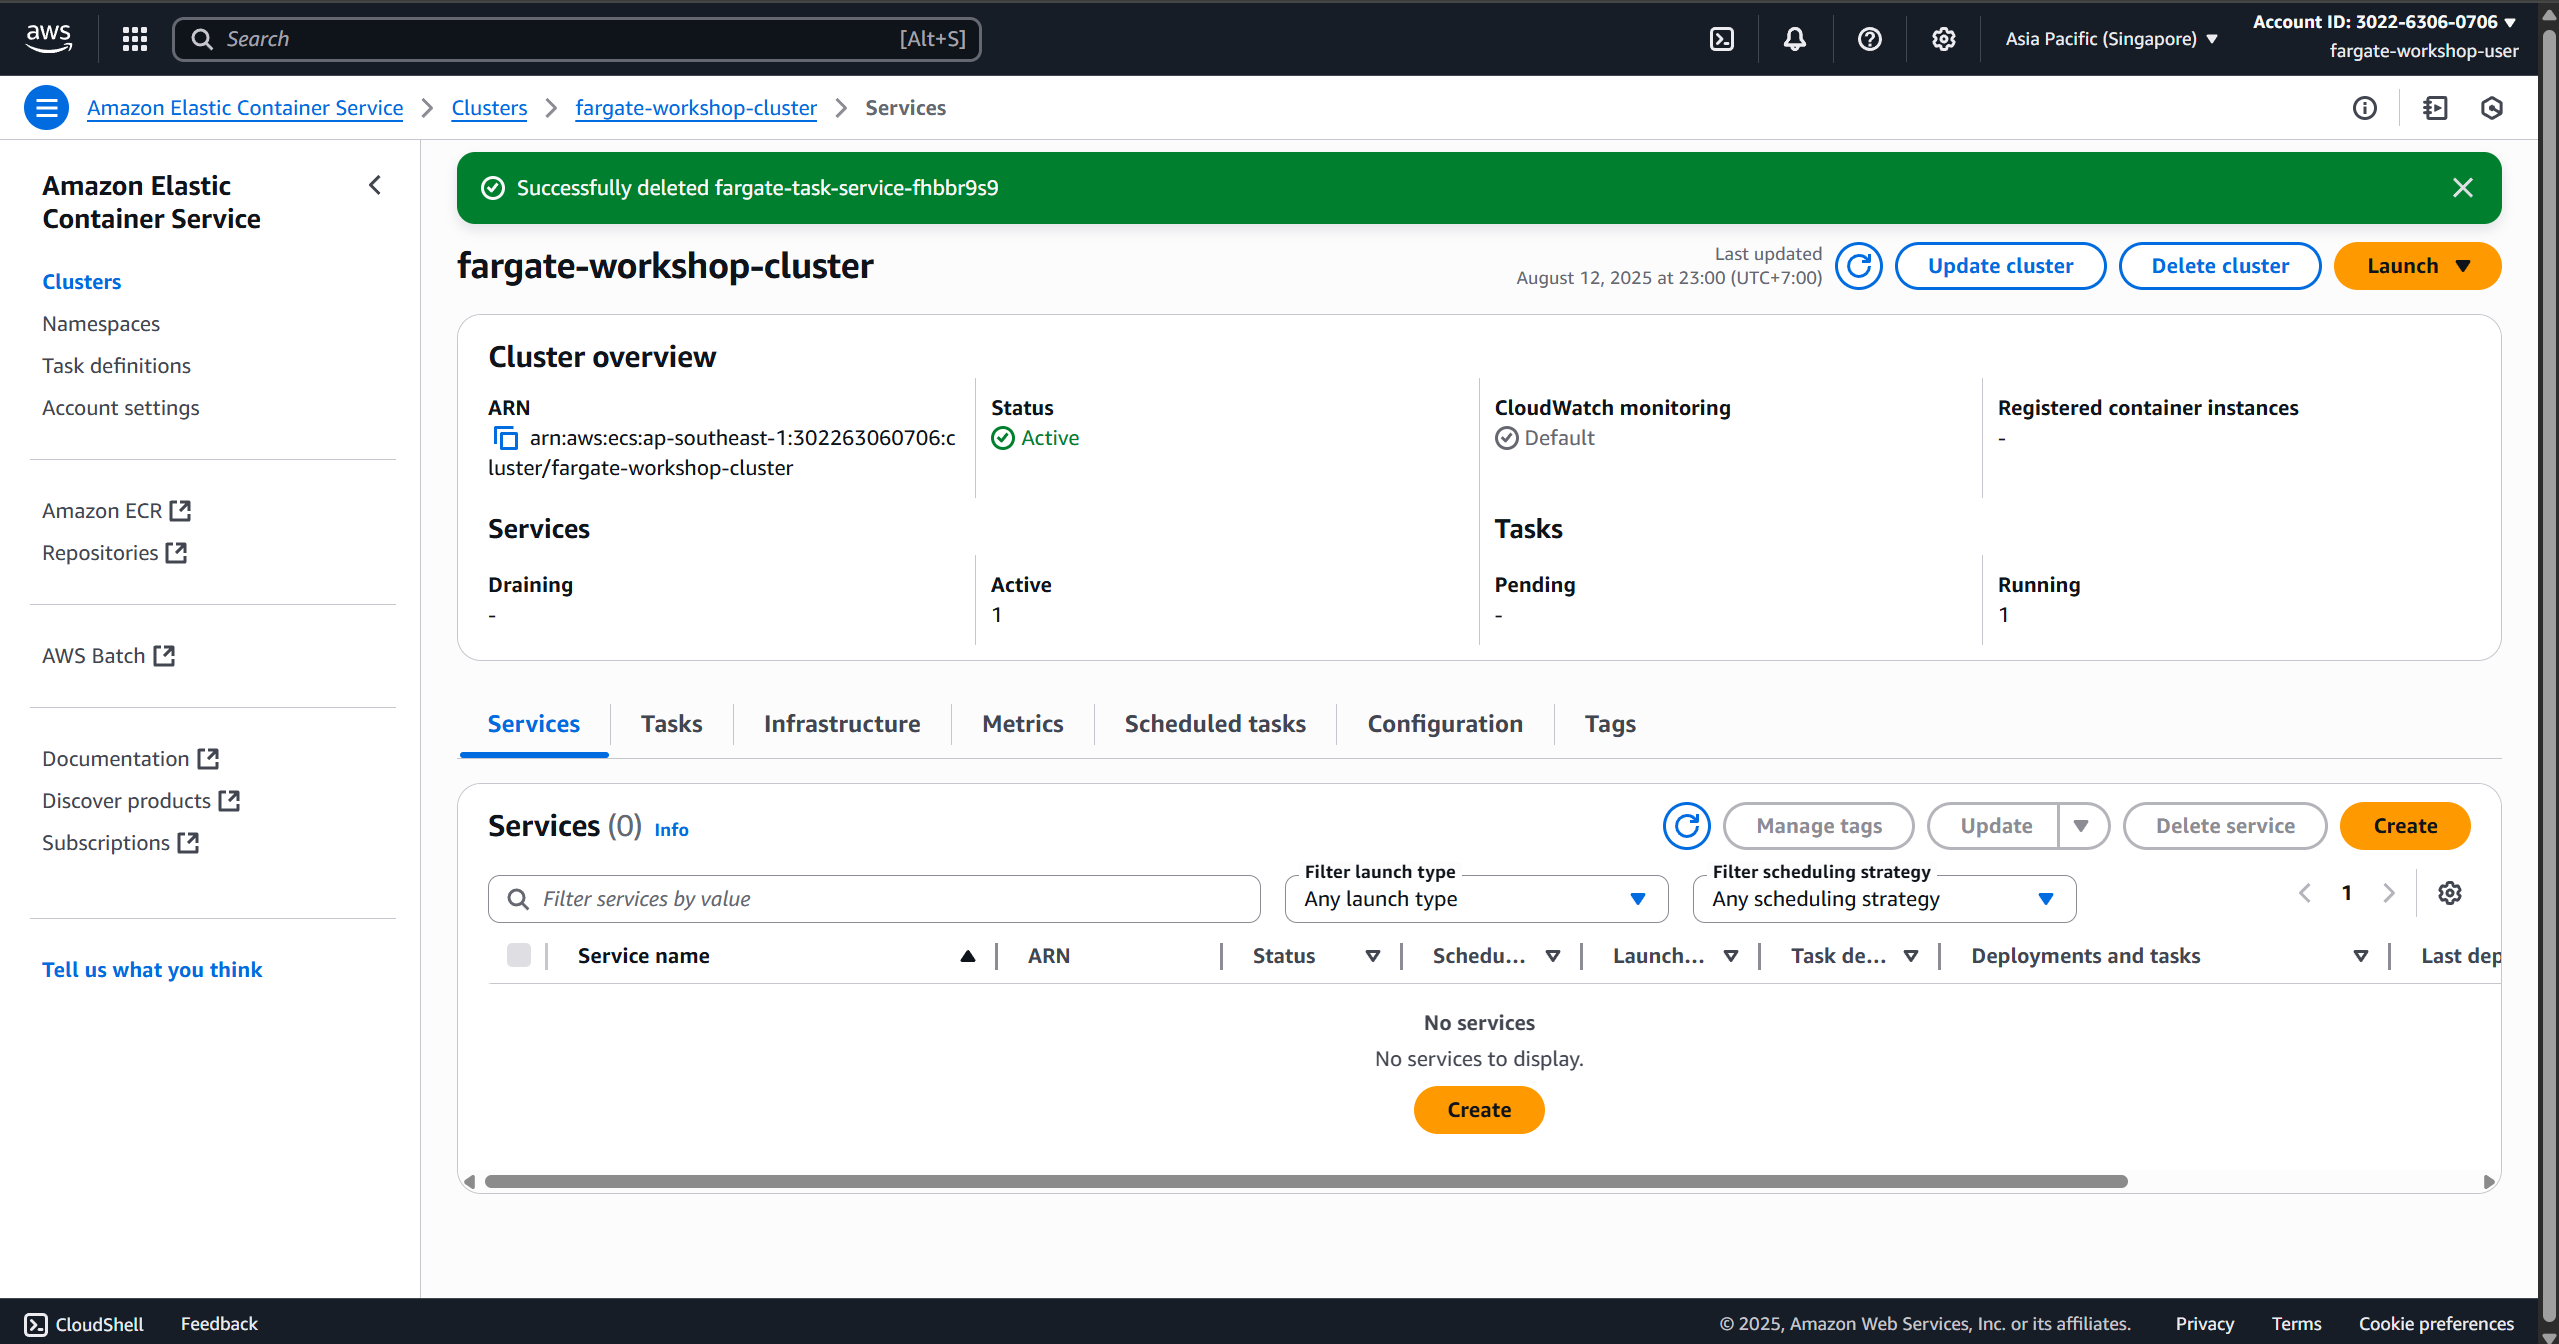Viewport: 2559px width, 1344px height.
Task: Open Namespaces in sidebar
Action: coord(101,324)
